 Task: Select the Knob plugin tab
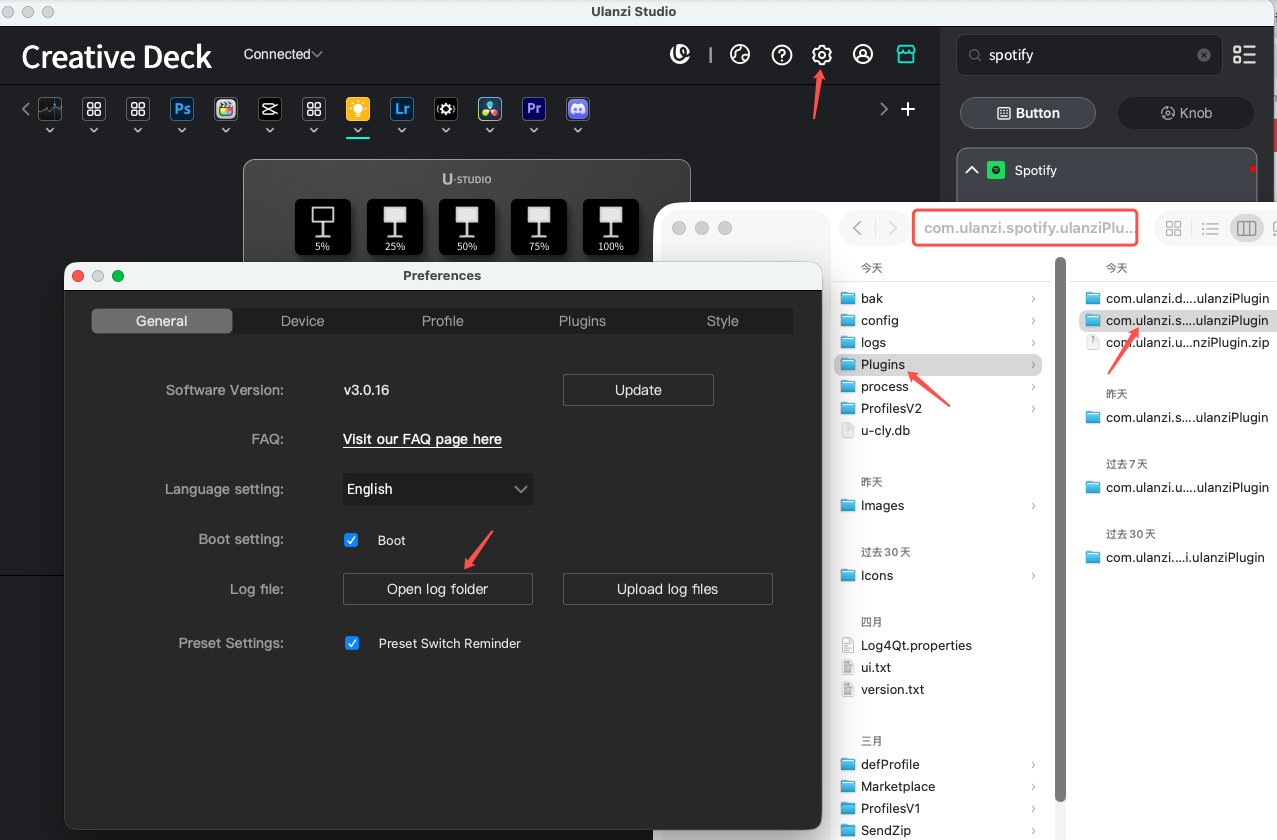[x=1186, y=113]
